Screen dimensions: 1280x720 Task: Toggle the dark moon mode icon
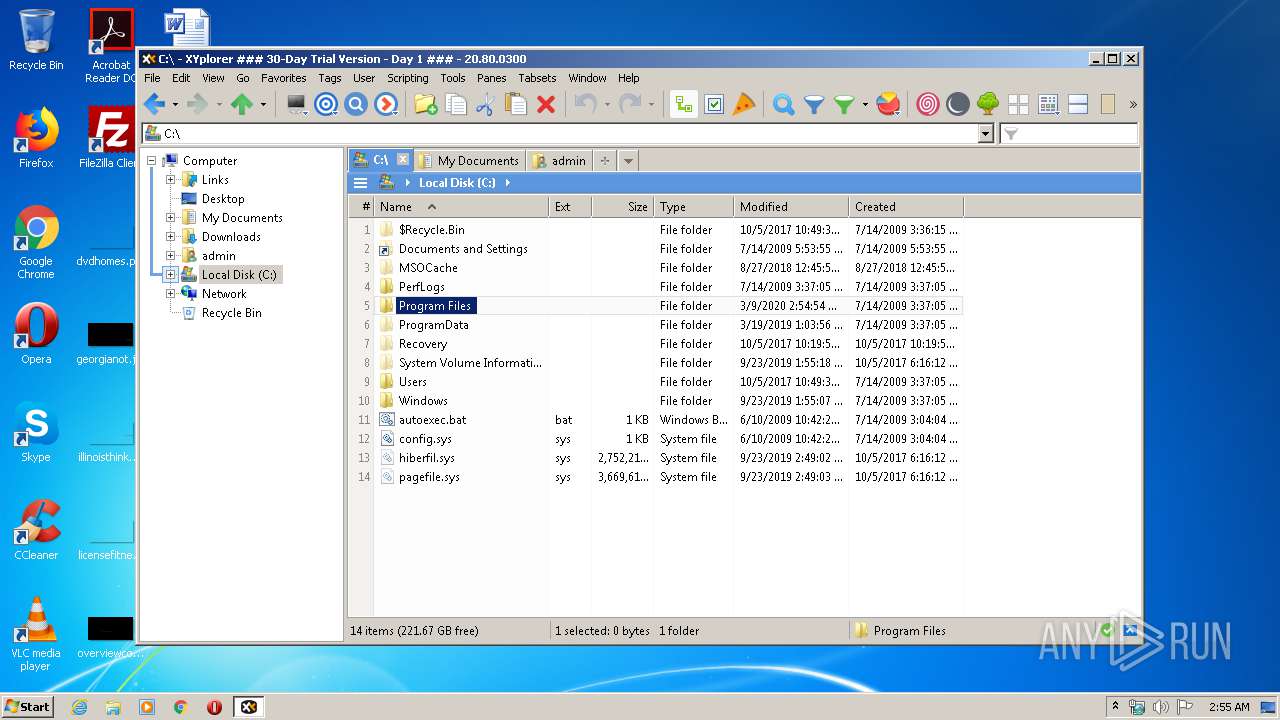coord(958,104)
